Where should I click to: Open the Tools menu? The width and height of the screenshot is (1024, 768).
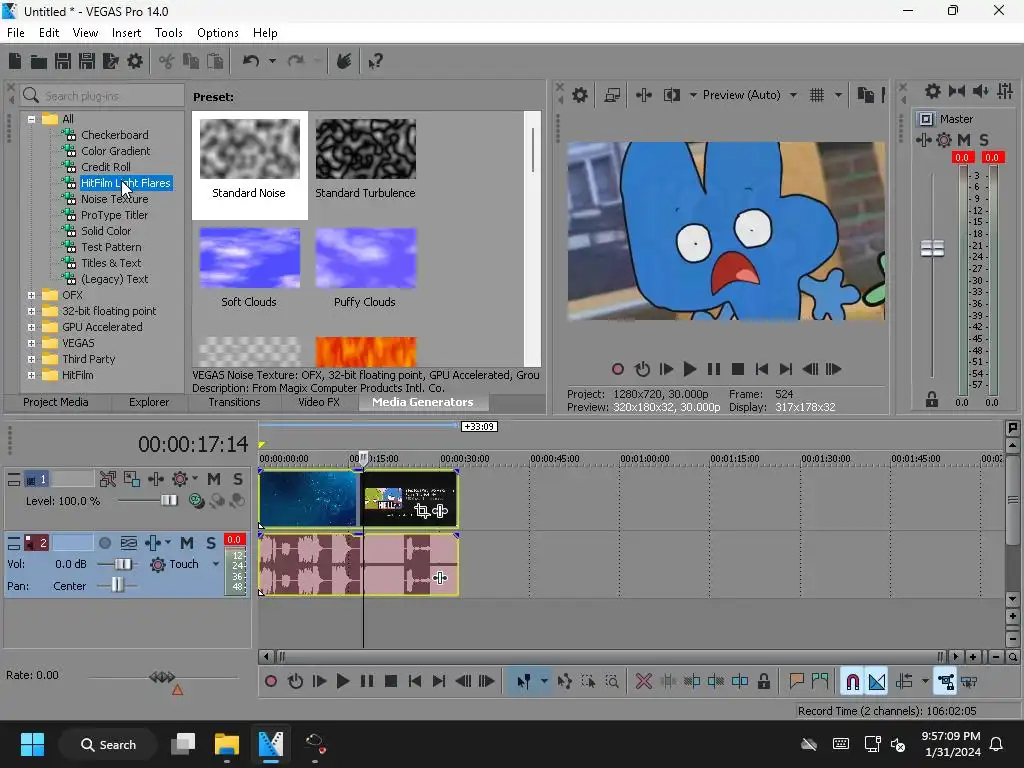168,33
